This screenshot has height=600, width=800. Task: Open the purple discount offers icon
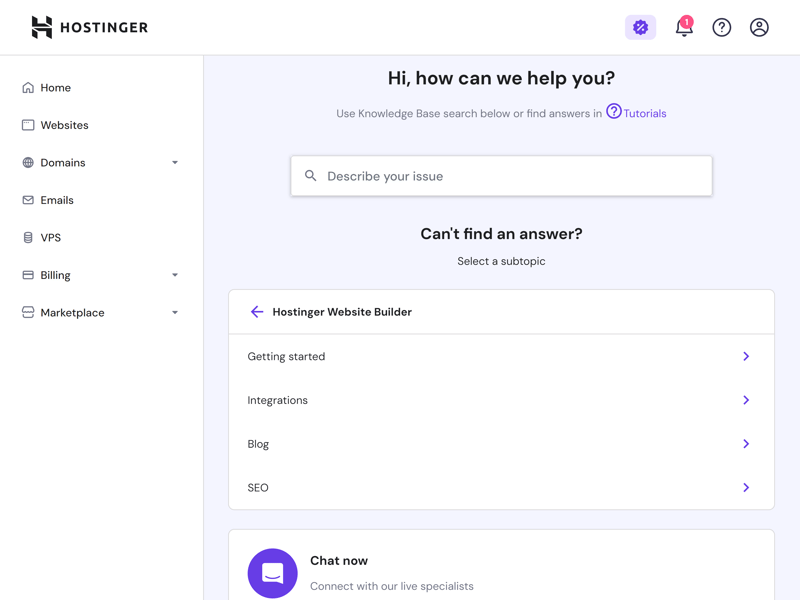pyautogui.click(x=640, y=27)
